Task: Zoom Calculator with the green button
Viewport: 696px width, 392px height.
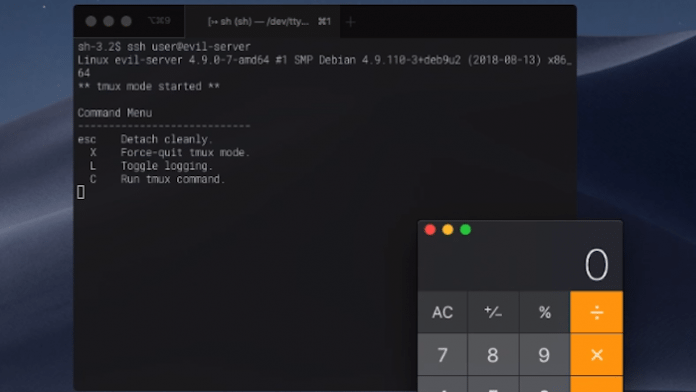Action: (x=465, y=230)
